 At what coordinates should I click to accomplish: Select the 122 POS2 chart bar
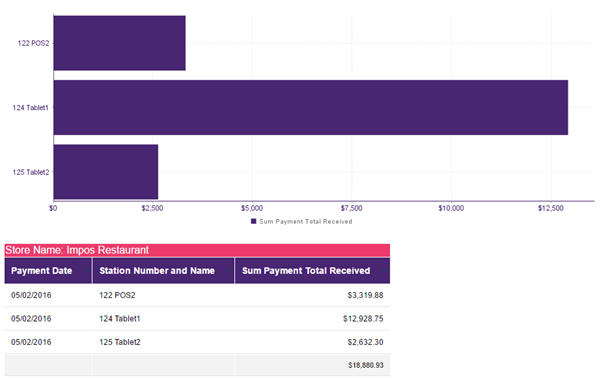click(120, 43)
